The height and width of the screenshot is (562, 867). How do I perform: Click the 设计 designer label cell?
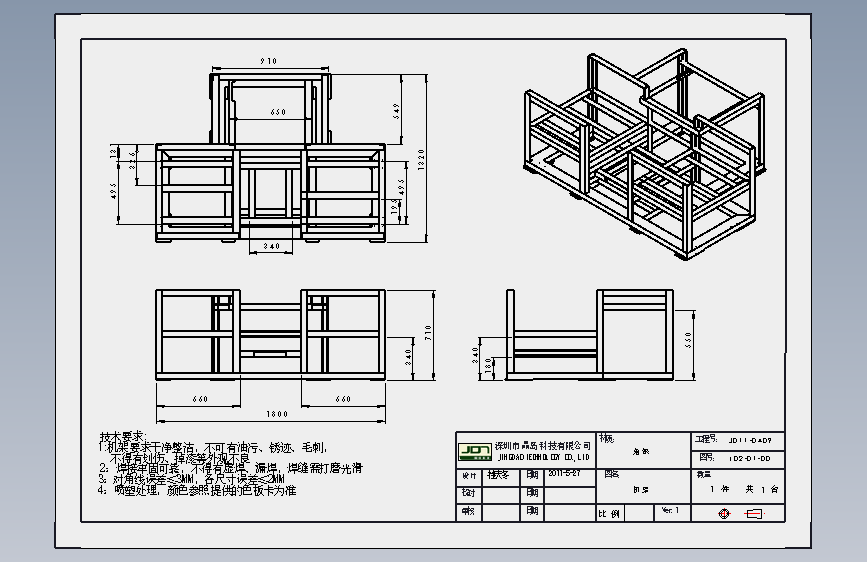[x=468, y=476]
